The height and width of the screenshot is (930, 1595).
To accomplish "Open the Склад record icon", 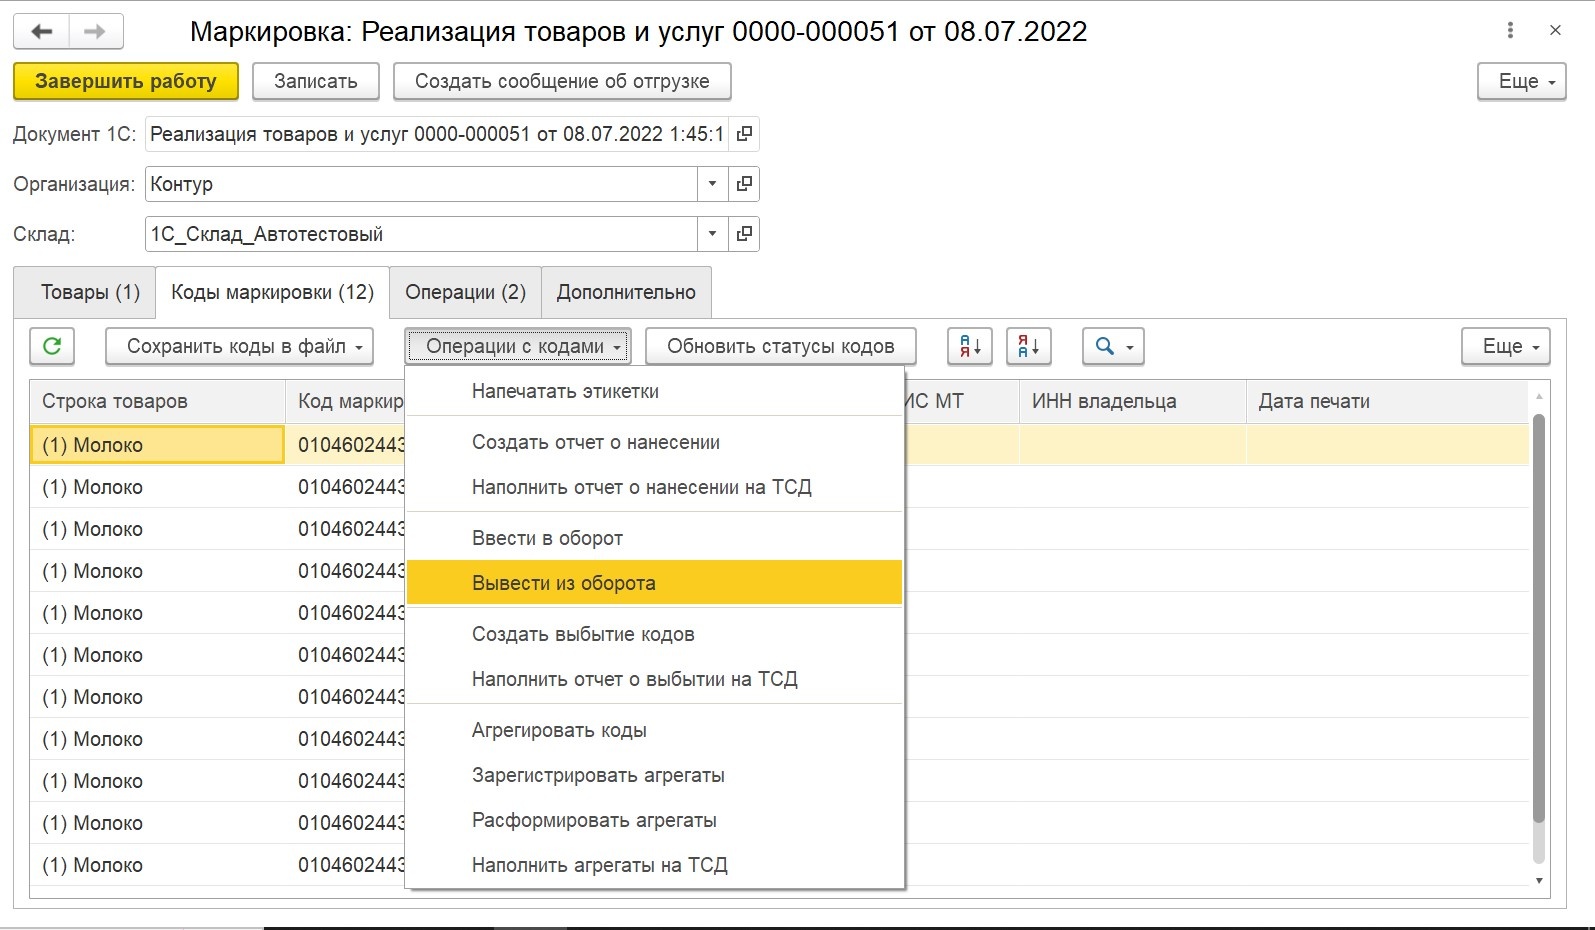I will pos(744,234).
